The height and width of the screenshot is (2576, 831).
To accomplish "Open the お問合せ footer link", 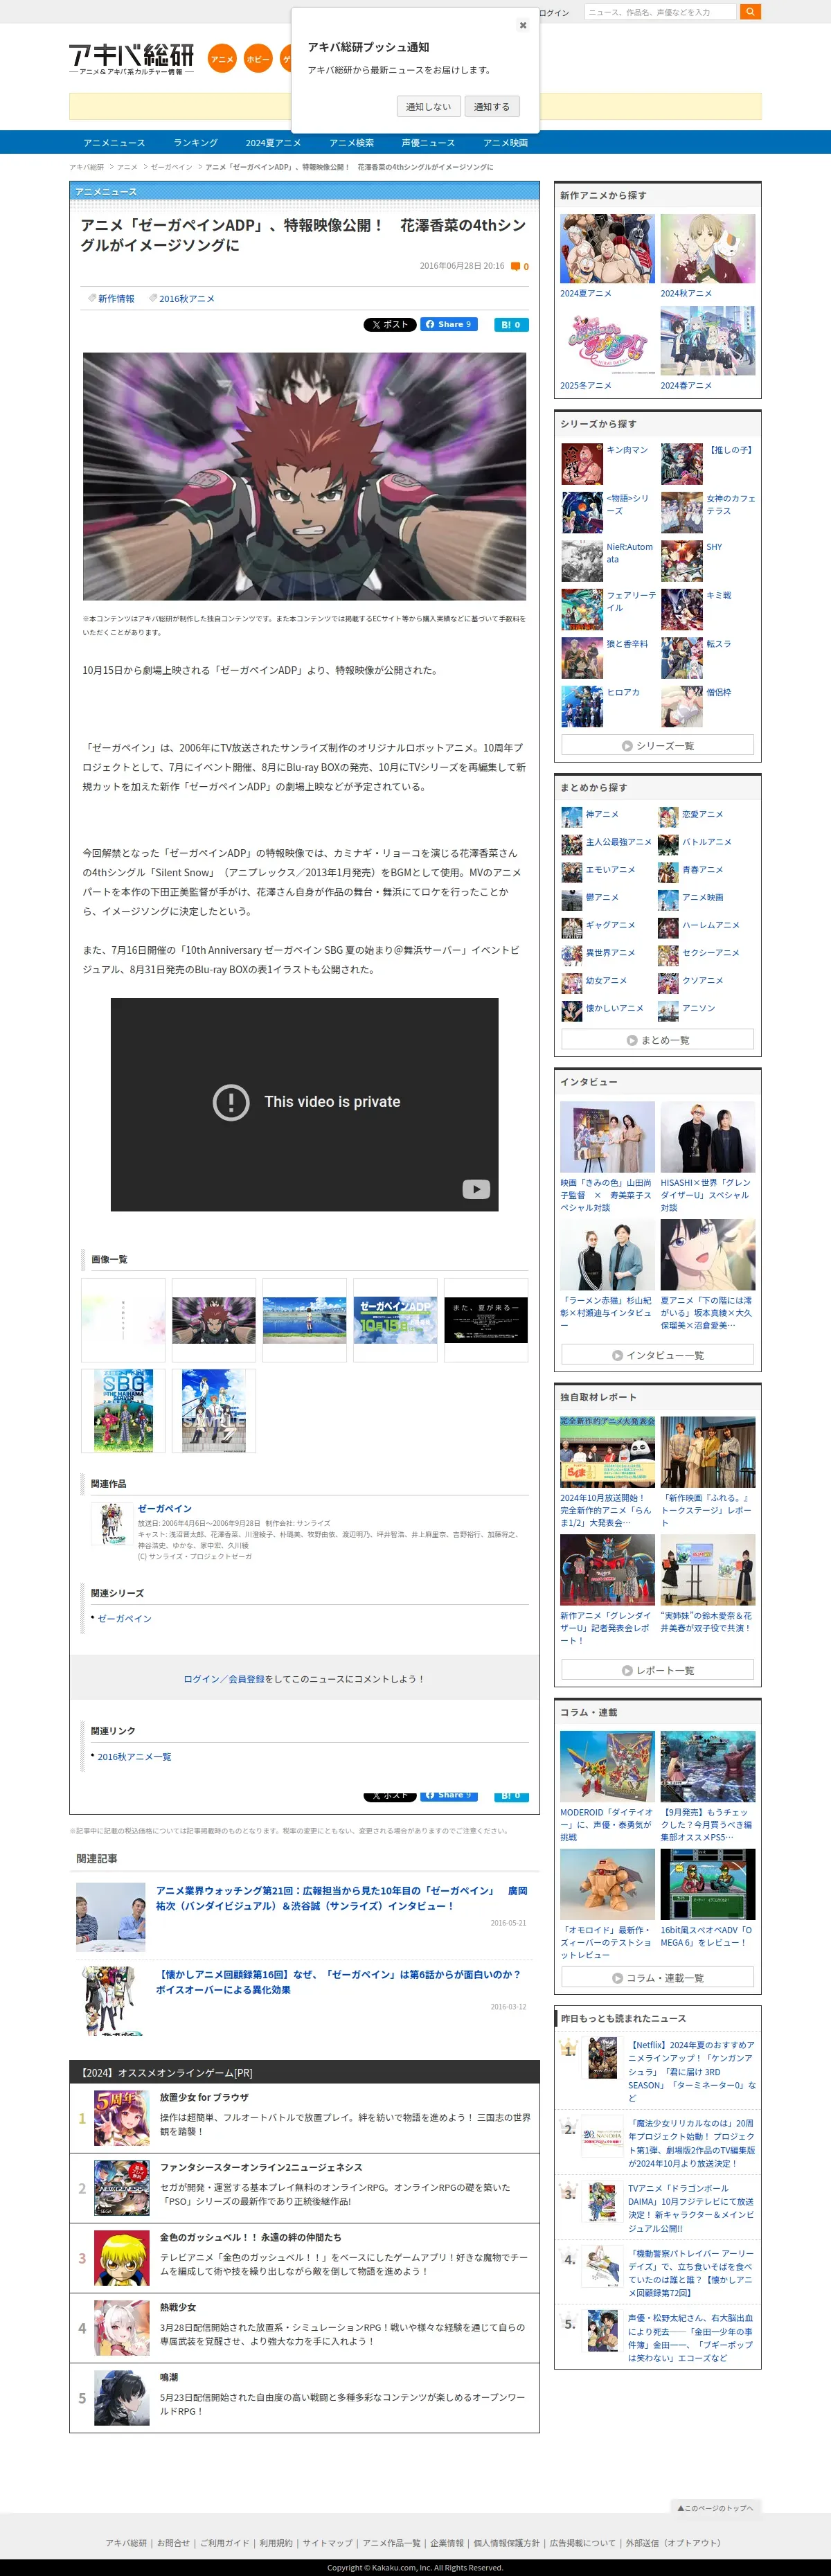I will (173, 2542).
